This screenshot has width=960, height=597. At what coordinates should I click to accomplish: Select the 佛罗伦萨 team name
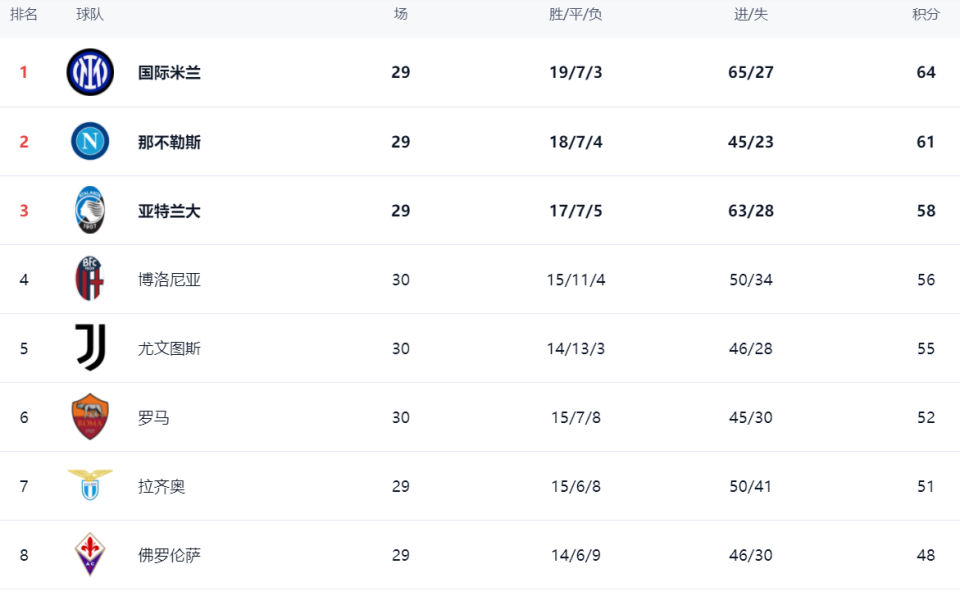click(x=169, y=555)
